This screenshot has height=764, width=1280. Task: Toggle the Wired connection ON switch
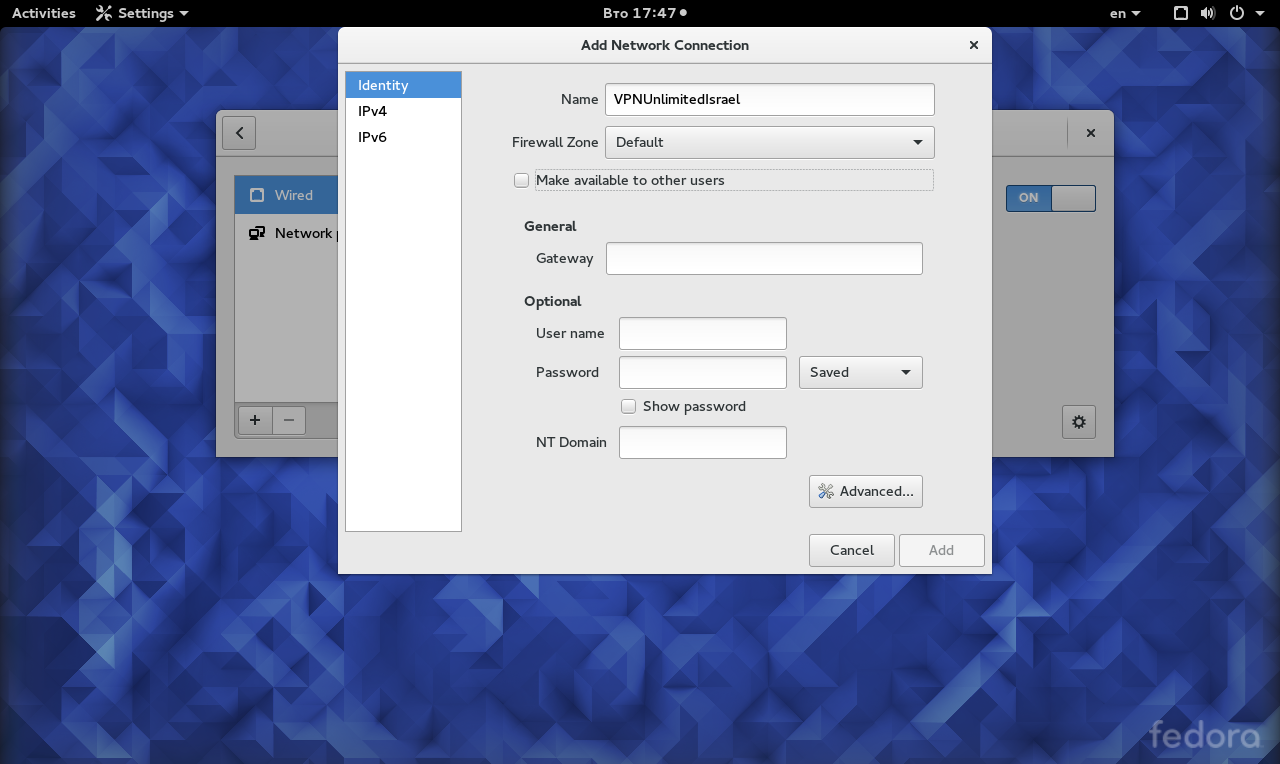click(x=1051, y=198)
